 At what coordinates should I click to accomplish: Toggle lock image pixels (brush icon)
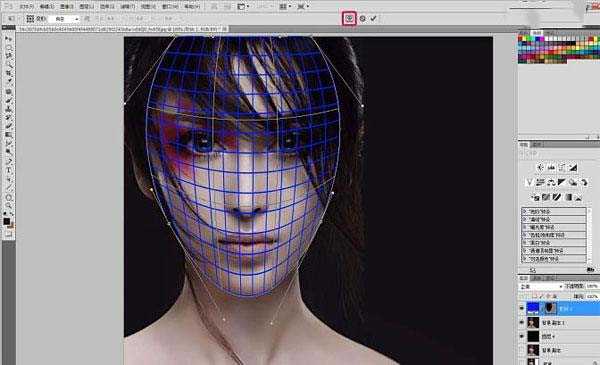coord(541,296)
